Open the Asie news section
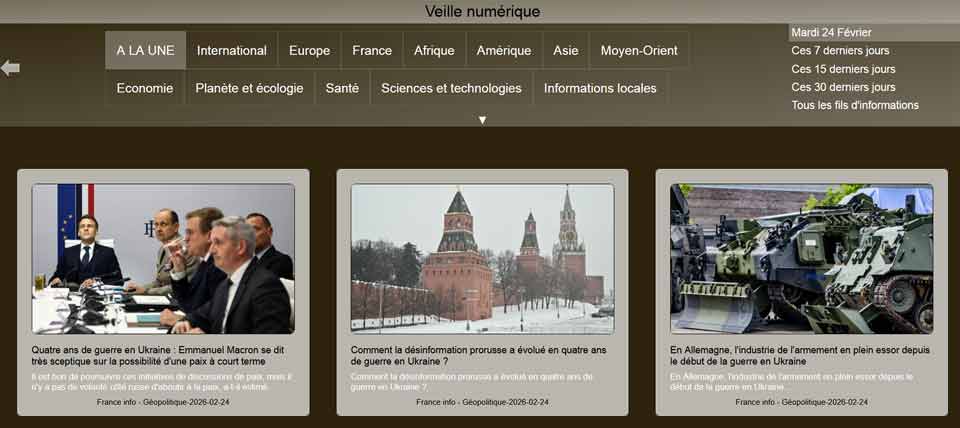The width and height of the screenshot is (960, 428). pos(565,50)
